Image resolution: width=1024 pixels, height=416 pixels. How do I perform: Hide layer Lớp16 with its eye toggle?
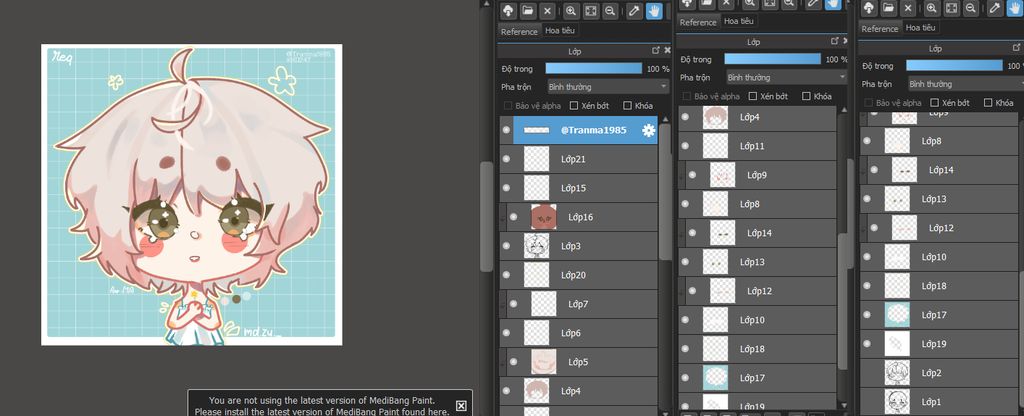[513, 217]
